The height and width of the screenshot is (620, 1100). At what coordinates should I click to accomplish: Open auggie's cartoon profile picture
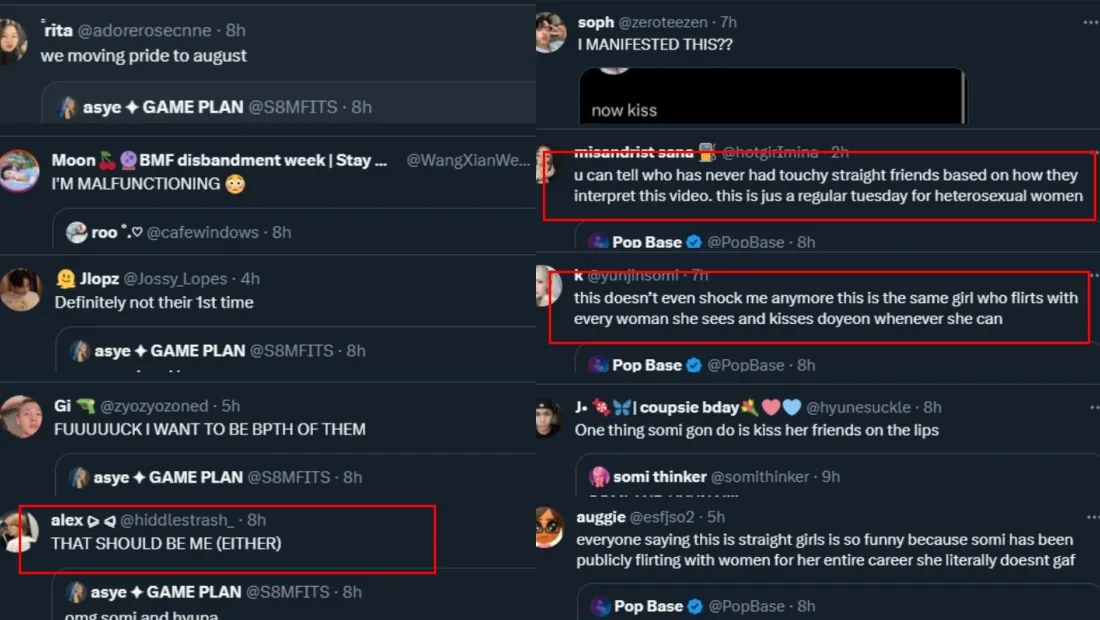coord(549,528)
